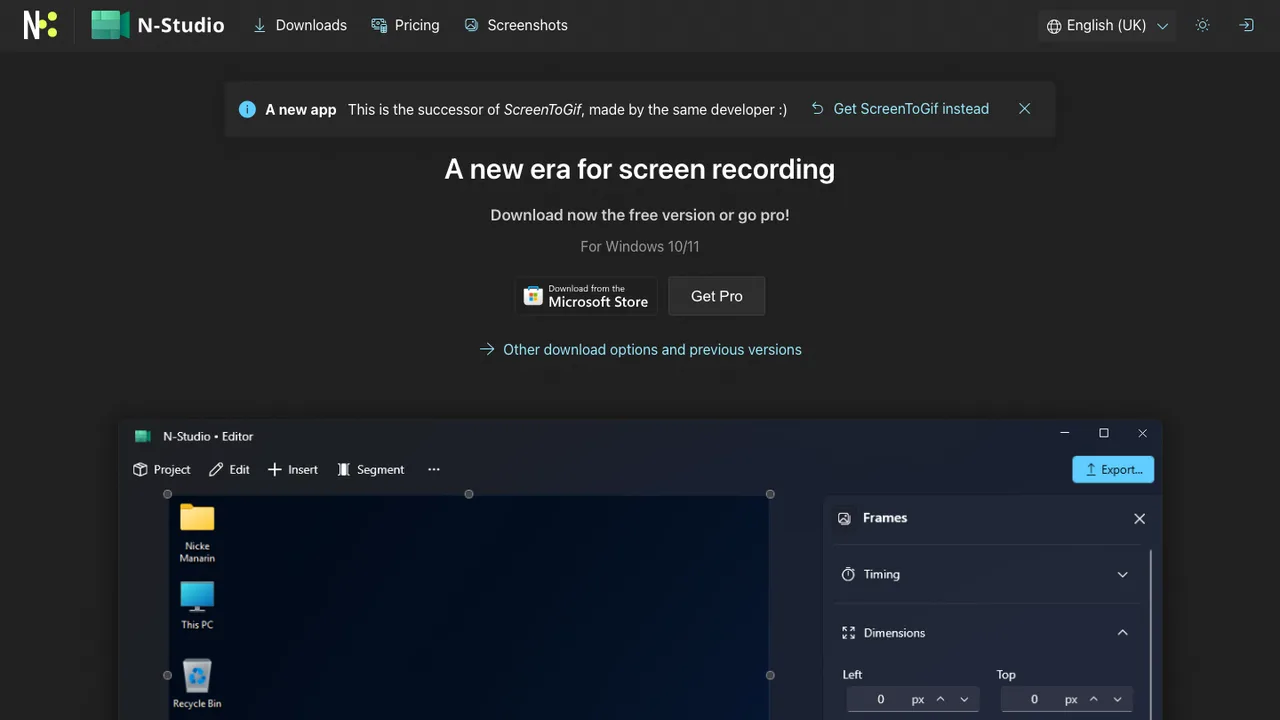
Task: Increase the Top value with up arrow
Action: [x=1094, y=699]
